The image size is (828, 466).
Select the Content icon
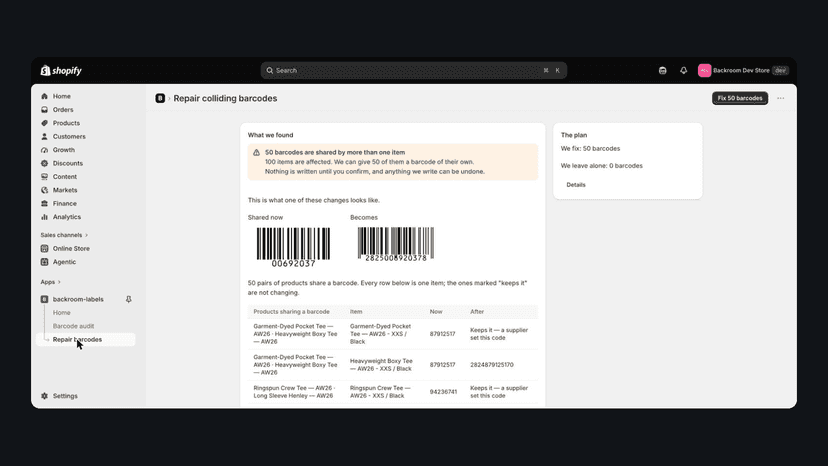[44, 176]
